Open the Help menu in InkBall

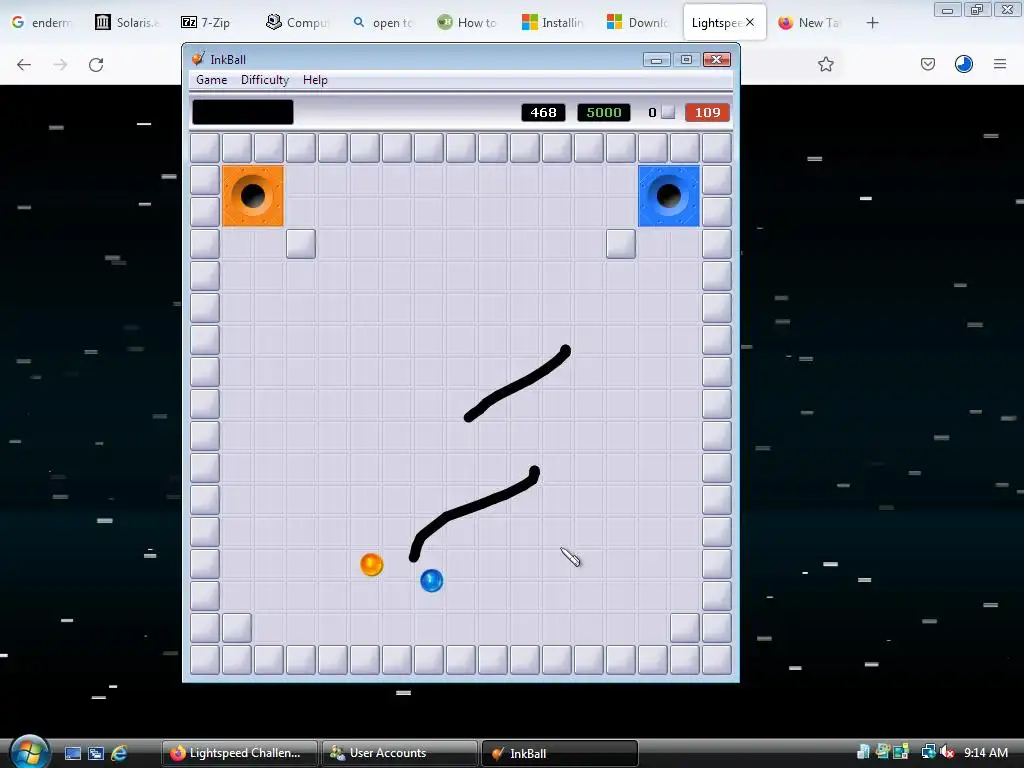pos(315,80)
